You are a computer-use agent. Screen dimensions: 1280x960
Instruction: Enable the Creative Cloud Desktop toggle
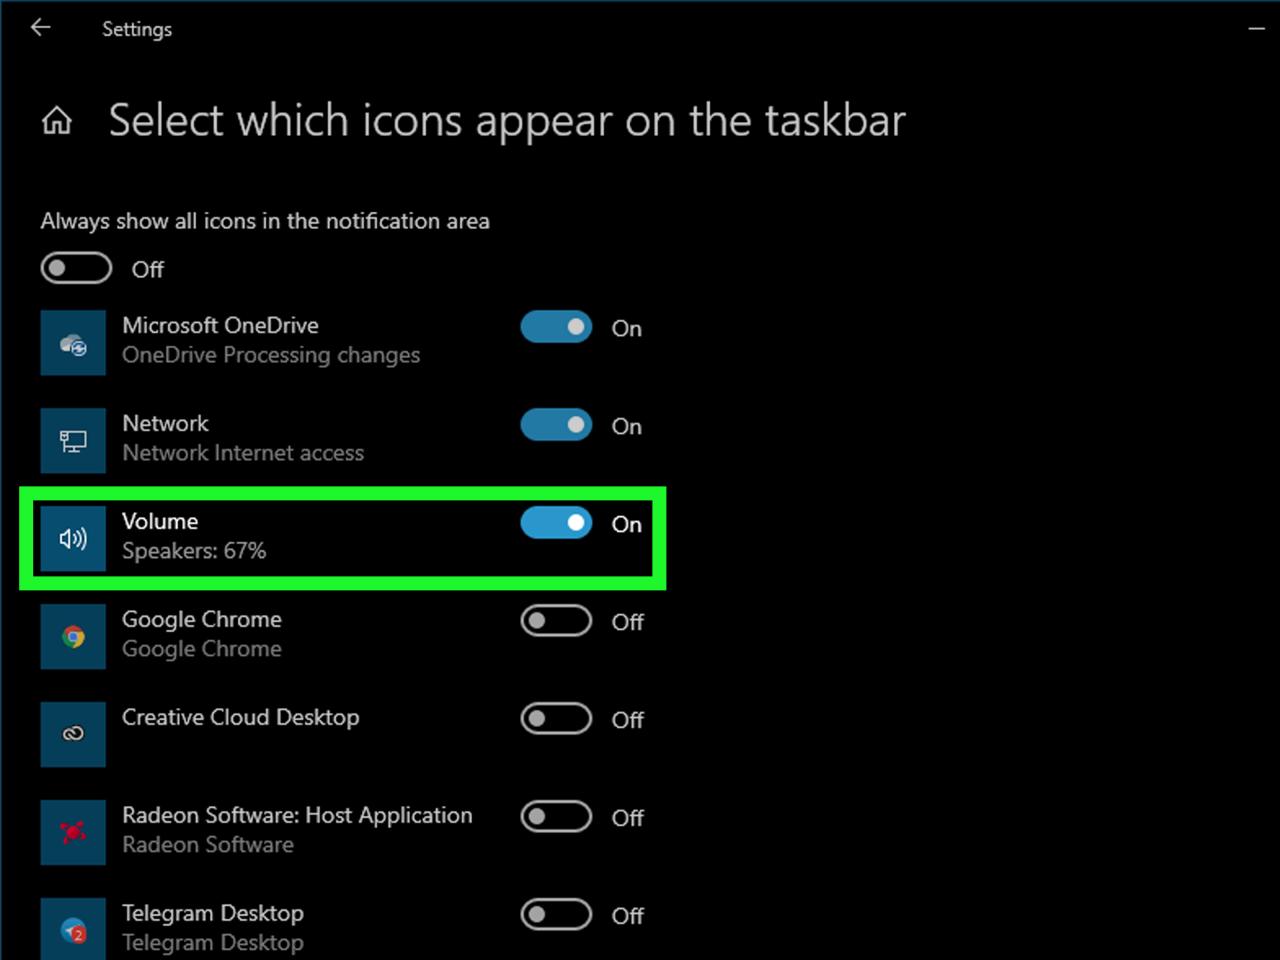pos(556,719)
